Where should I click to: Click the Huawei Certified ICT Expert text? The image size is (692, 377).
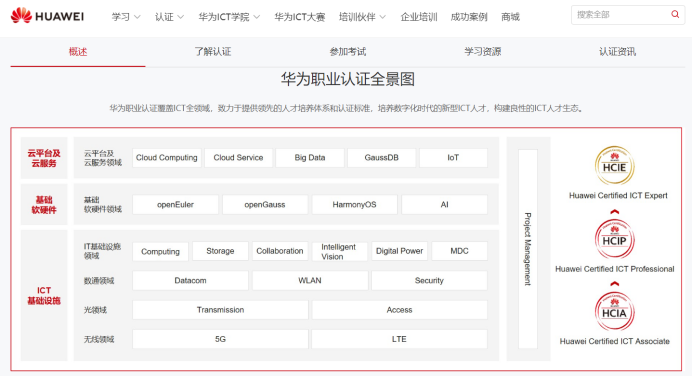tap(618, 196)
